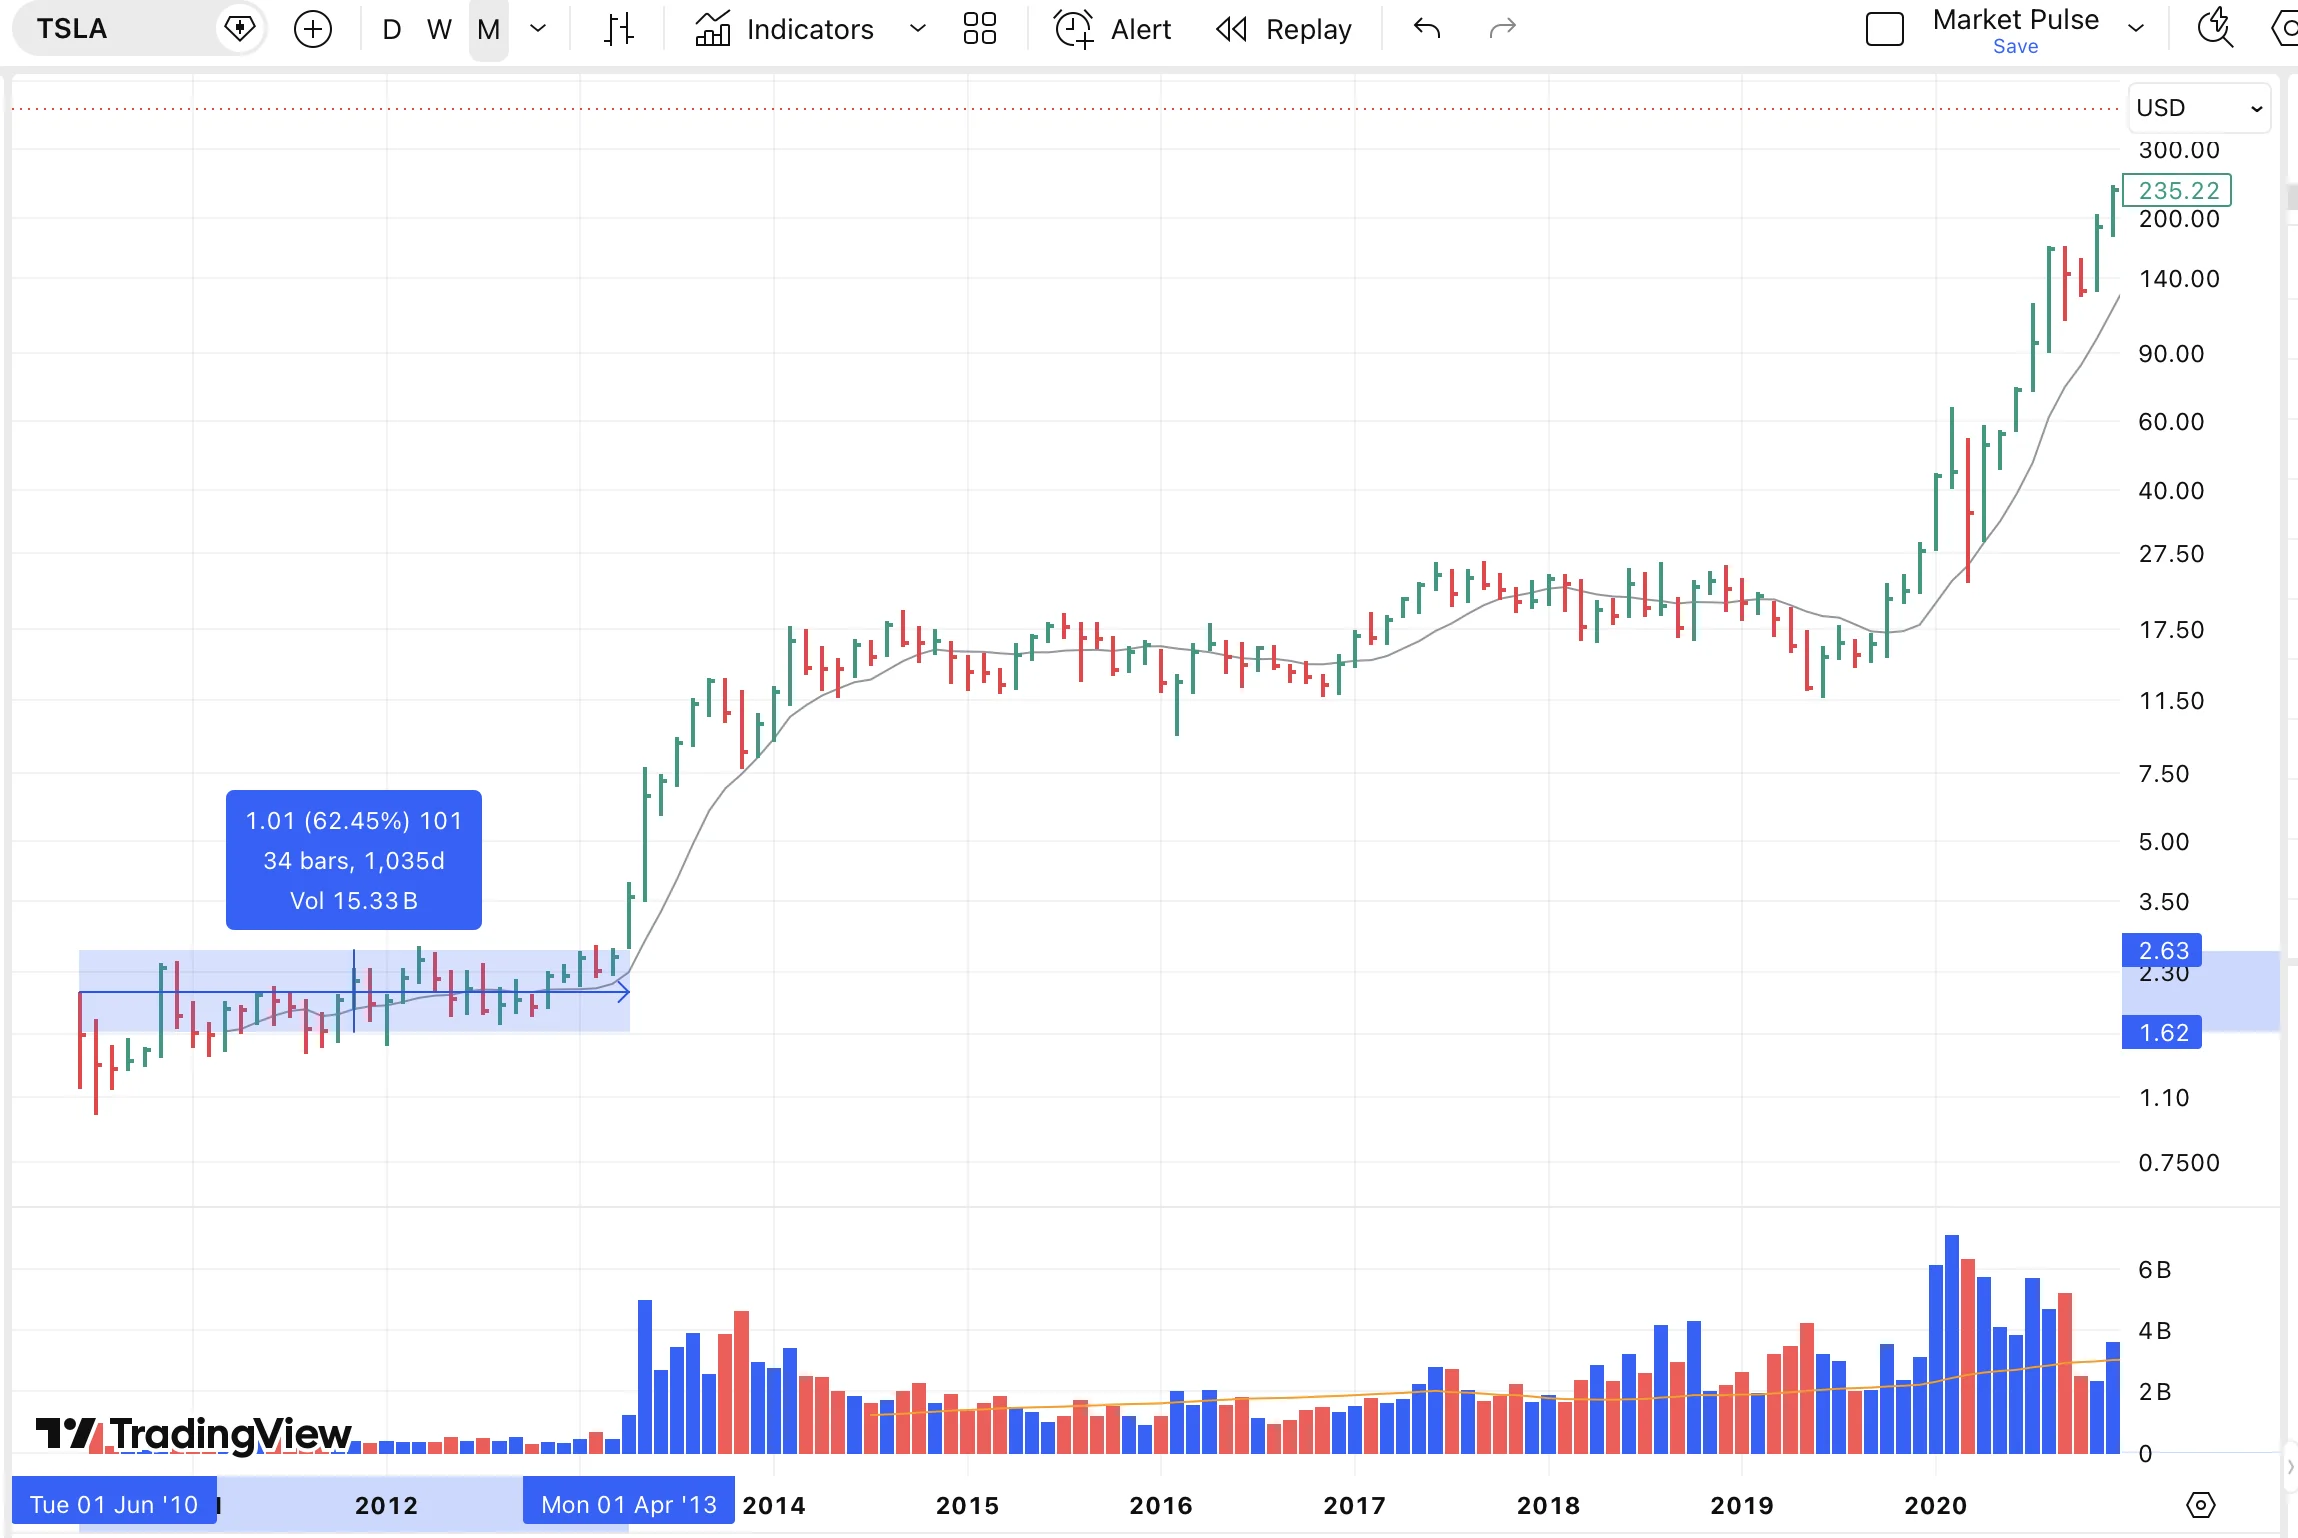Switch to the weekly (W) interval
Image resolution: width=2298 pixels, height=1538 pixels.
click(439, 29)
